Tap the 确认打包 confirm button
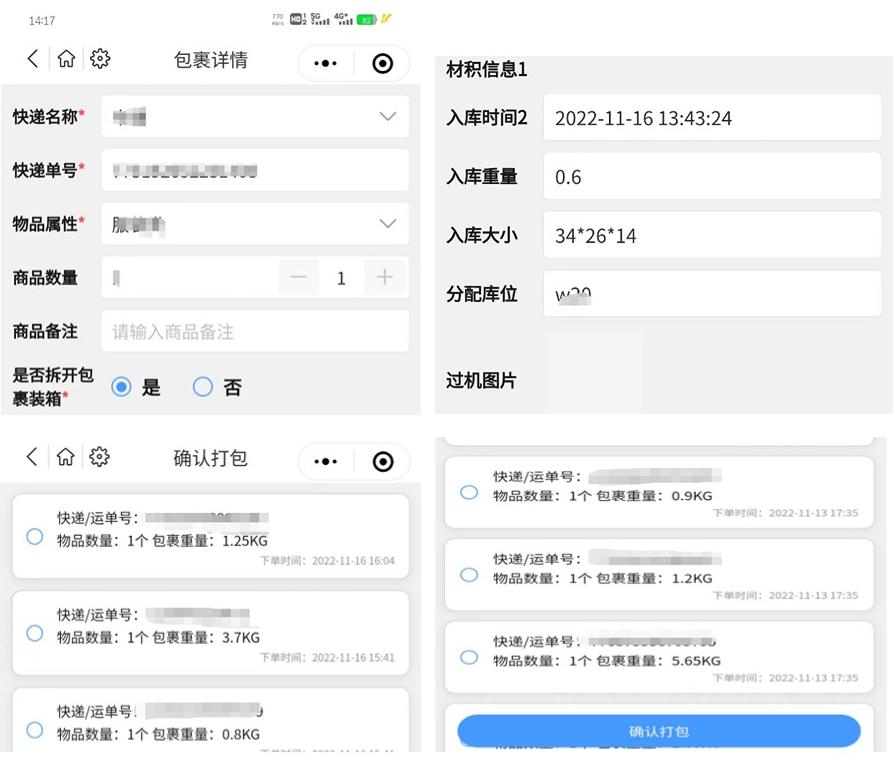 pyautogui.click(x=657, y=731)
